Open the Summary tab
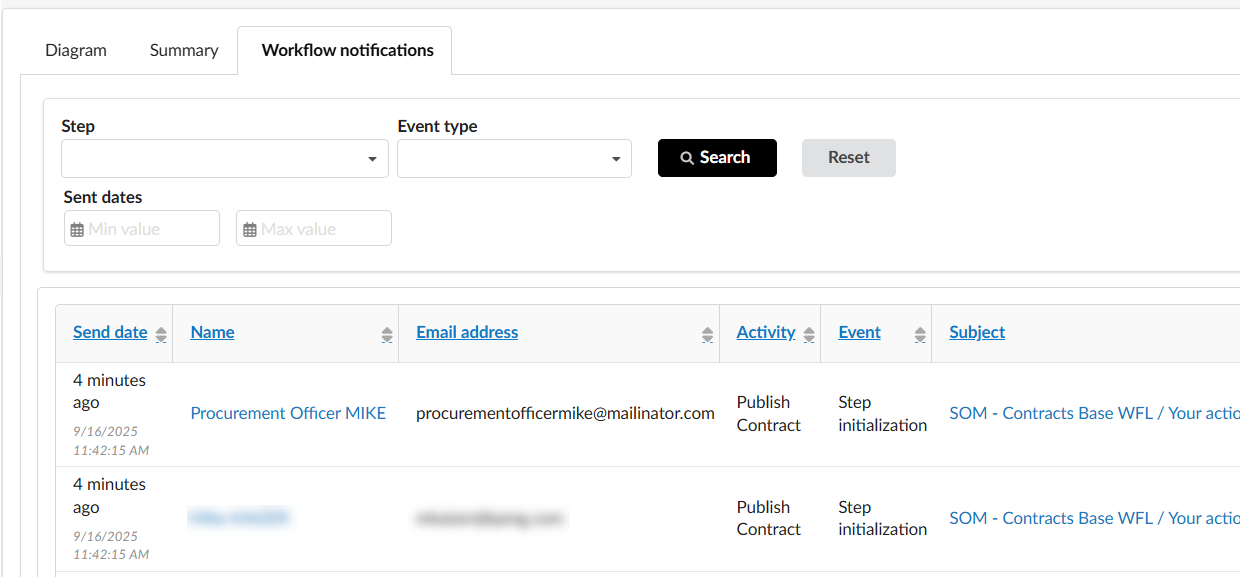1240x577 pixels. coord(184,50)
